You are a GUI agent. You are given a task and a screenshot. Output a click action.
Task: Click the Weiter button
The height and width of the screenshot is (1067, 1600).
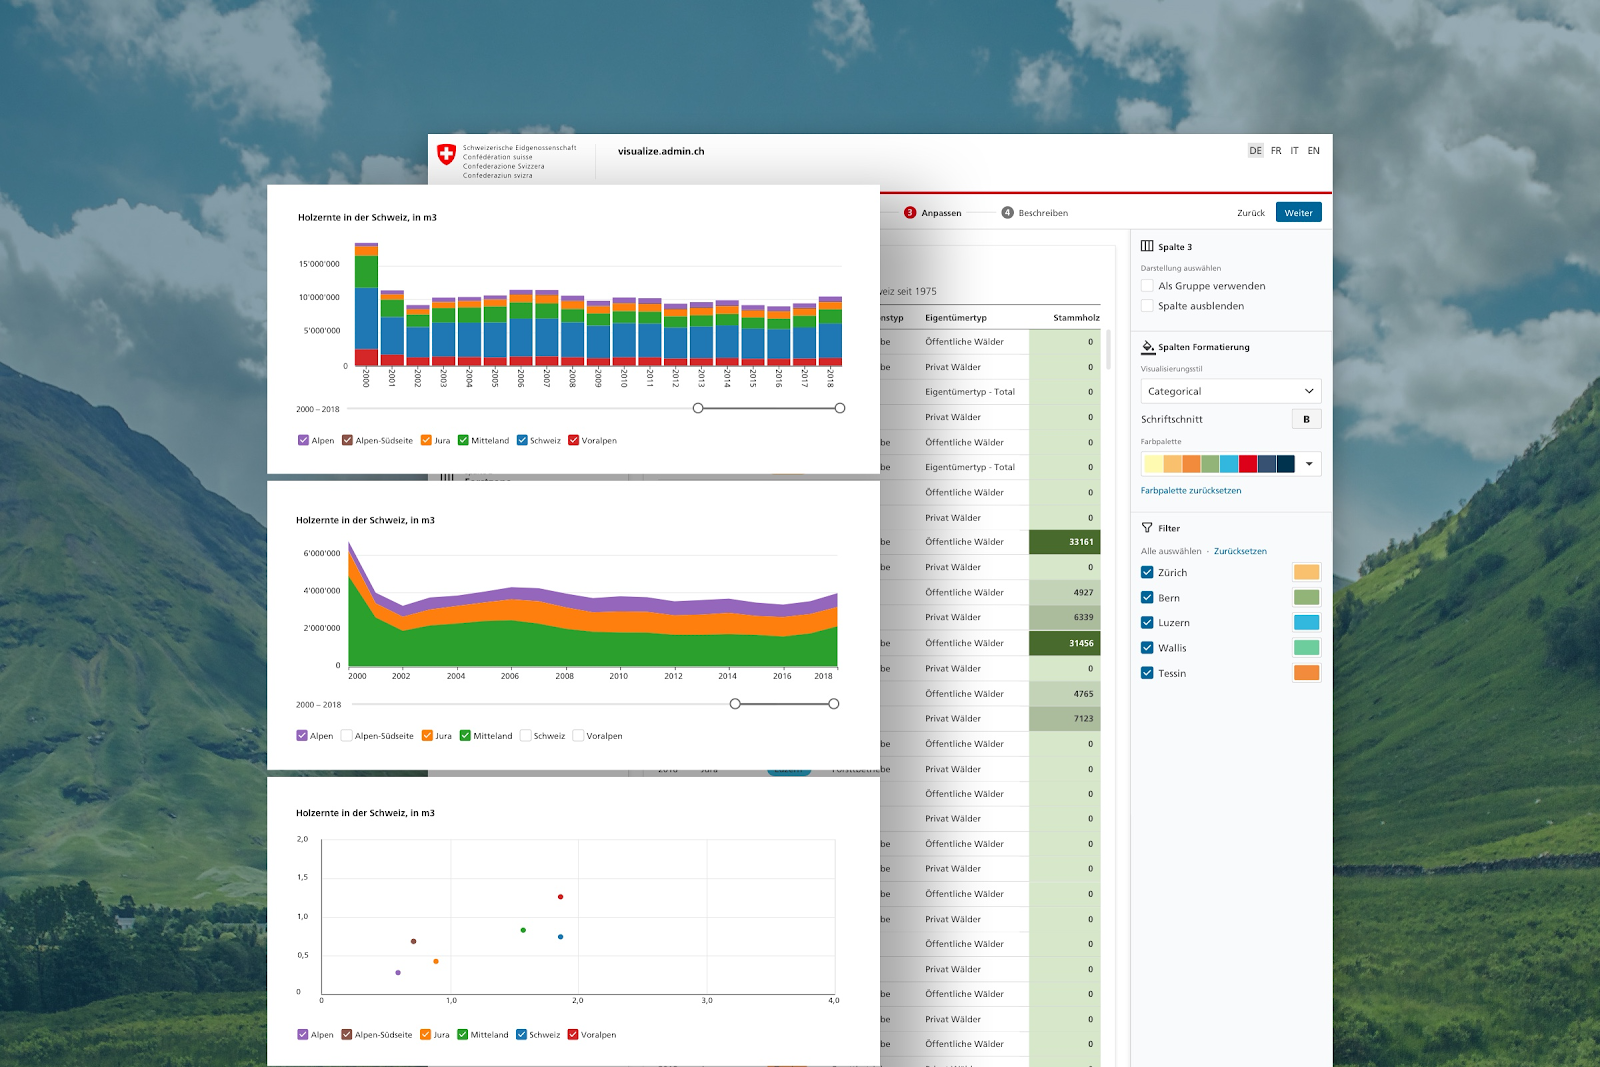(x=1298, y=212)
